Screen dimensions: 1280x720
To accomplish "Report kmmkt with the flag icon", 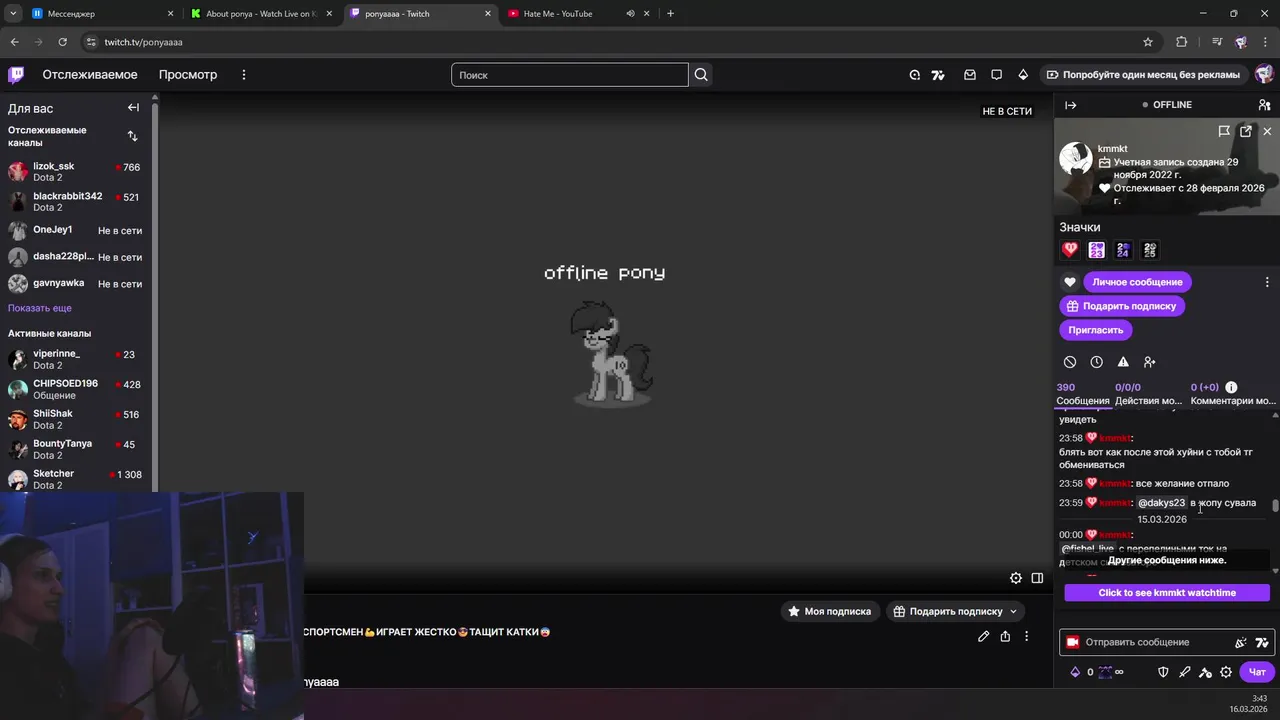I will coord(1224,131).
